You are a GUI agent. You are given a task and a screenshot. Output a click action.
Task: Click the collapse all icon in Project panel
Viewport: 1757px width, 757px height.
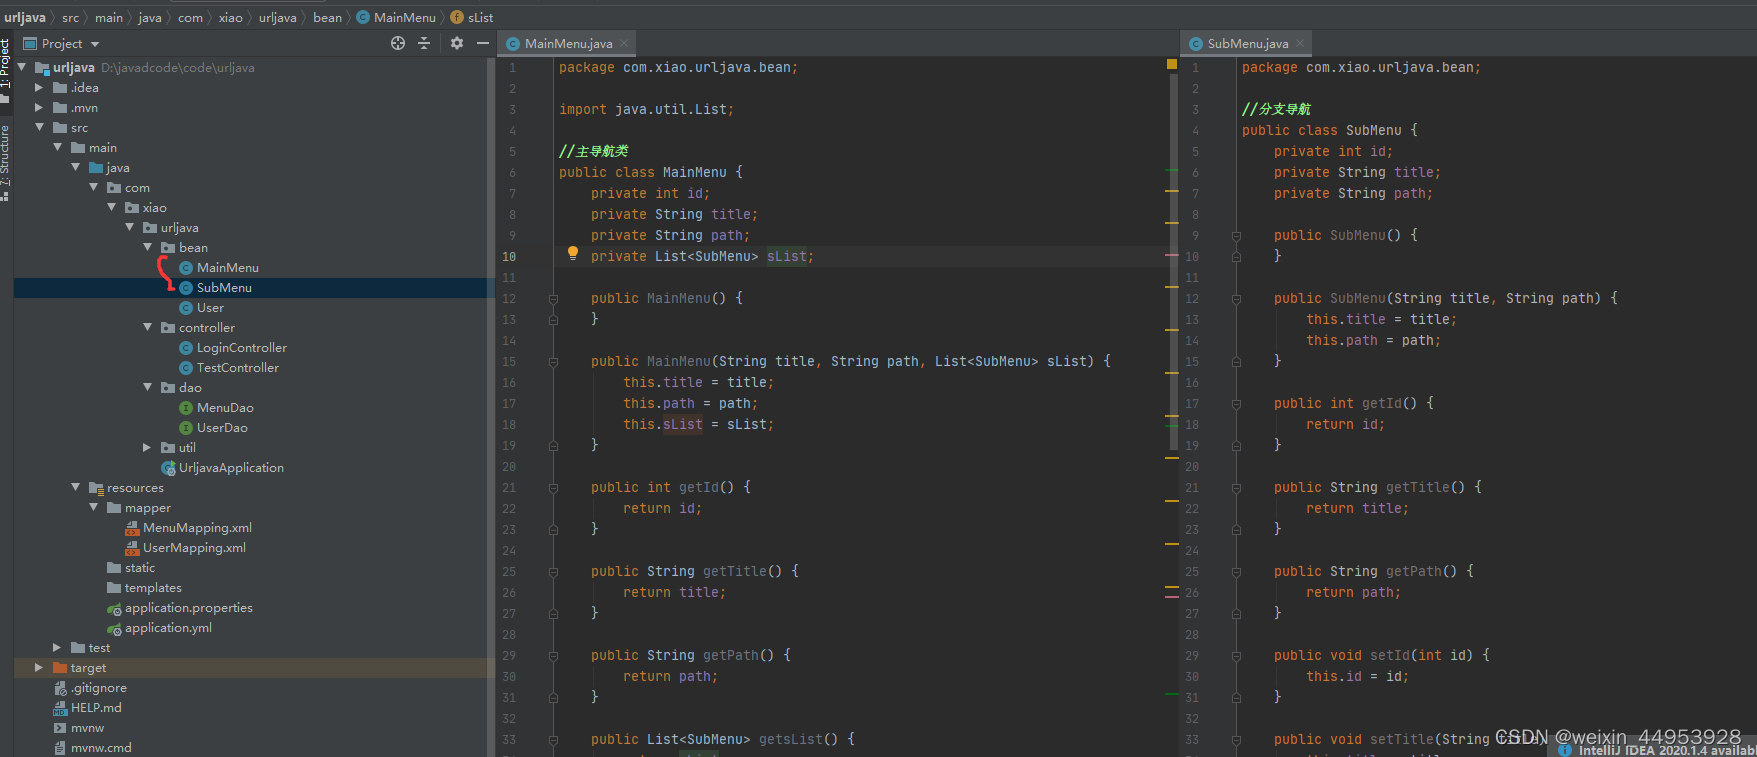click(x=424, y=43)
